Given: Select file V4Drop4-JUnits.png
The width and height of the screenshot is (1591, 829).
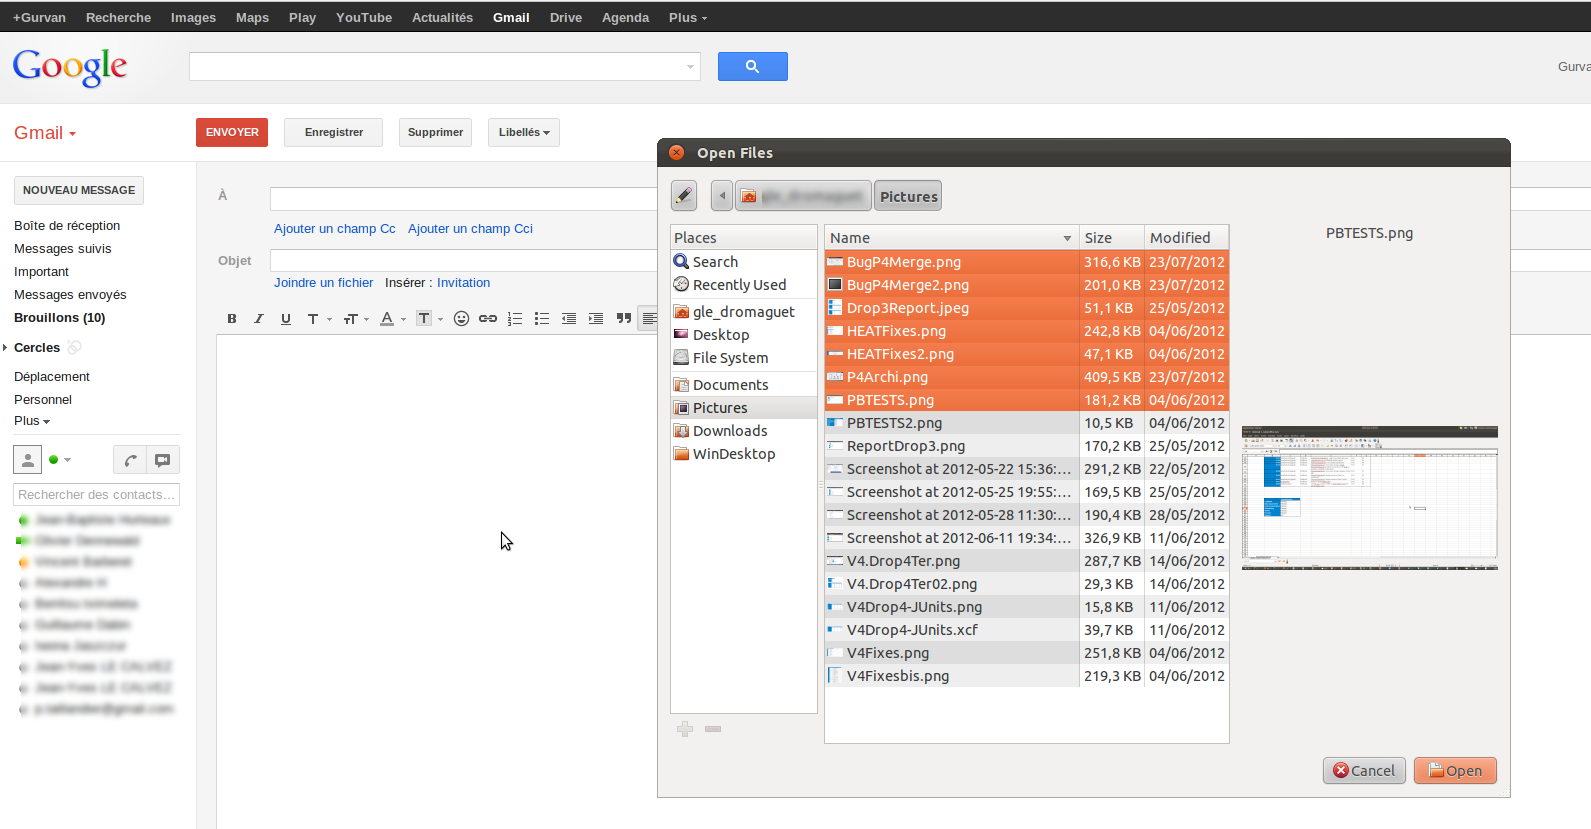Looking at the screenshot, I should click(x=1027, y=607).
